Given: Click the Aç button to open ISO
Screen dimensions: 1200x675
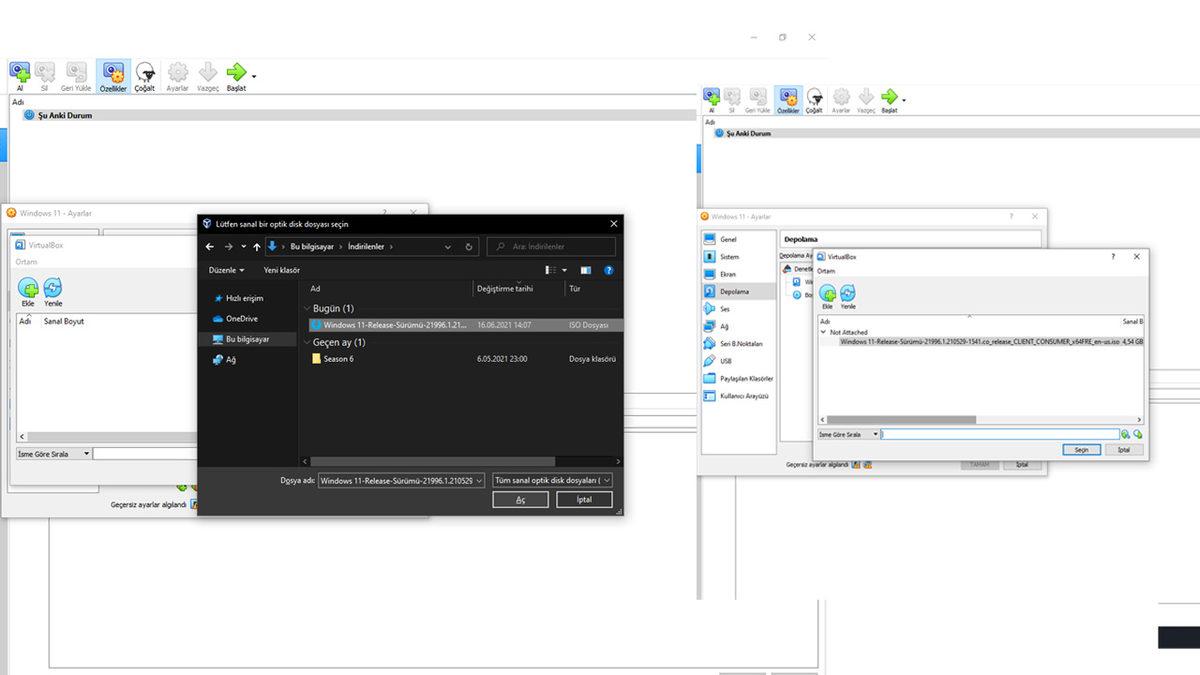Looking at the screenshot, I should pyautogui.click(x=520, y=499).
